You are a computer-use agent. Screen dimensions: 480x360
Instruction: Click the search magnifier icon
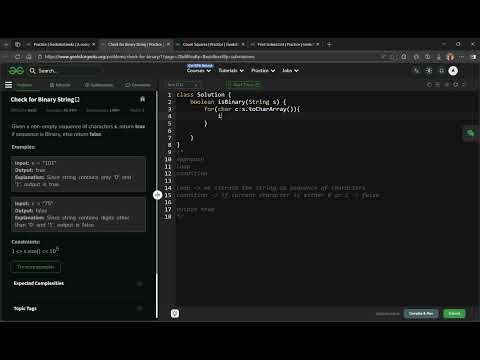tap(32, 71)
